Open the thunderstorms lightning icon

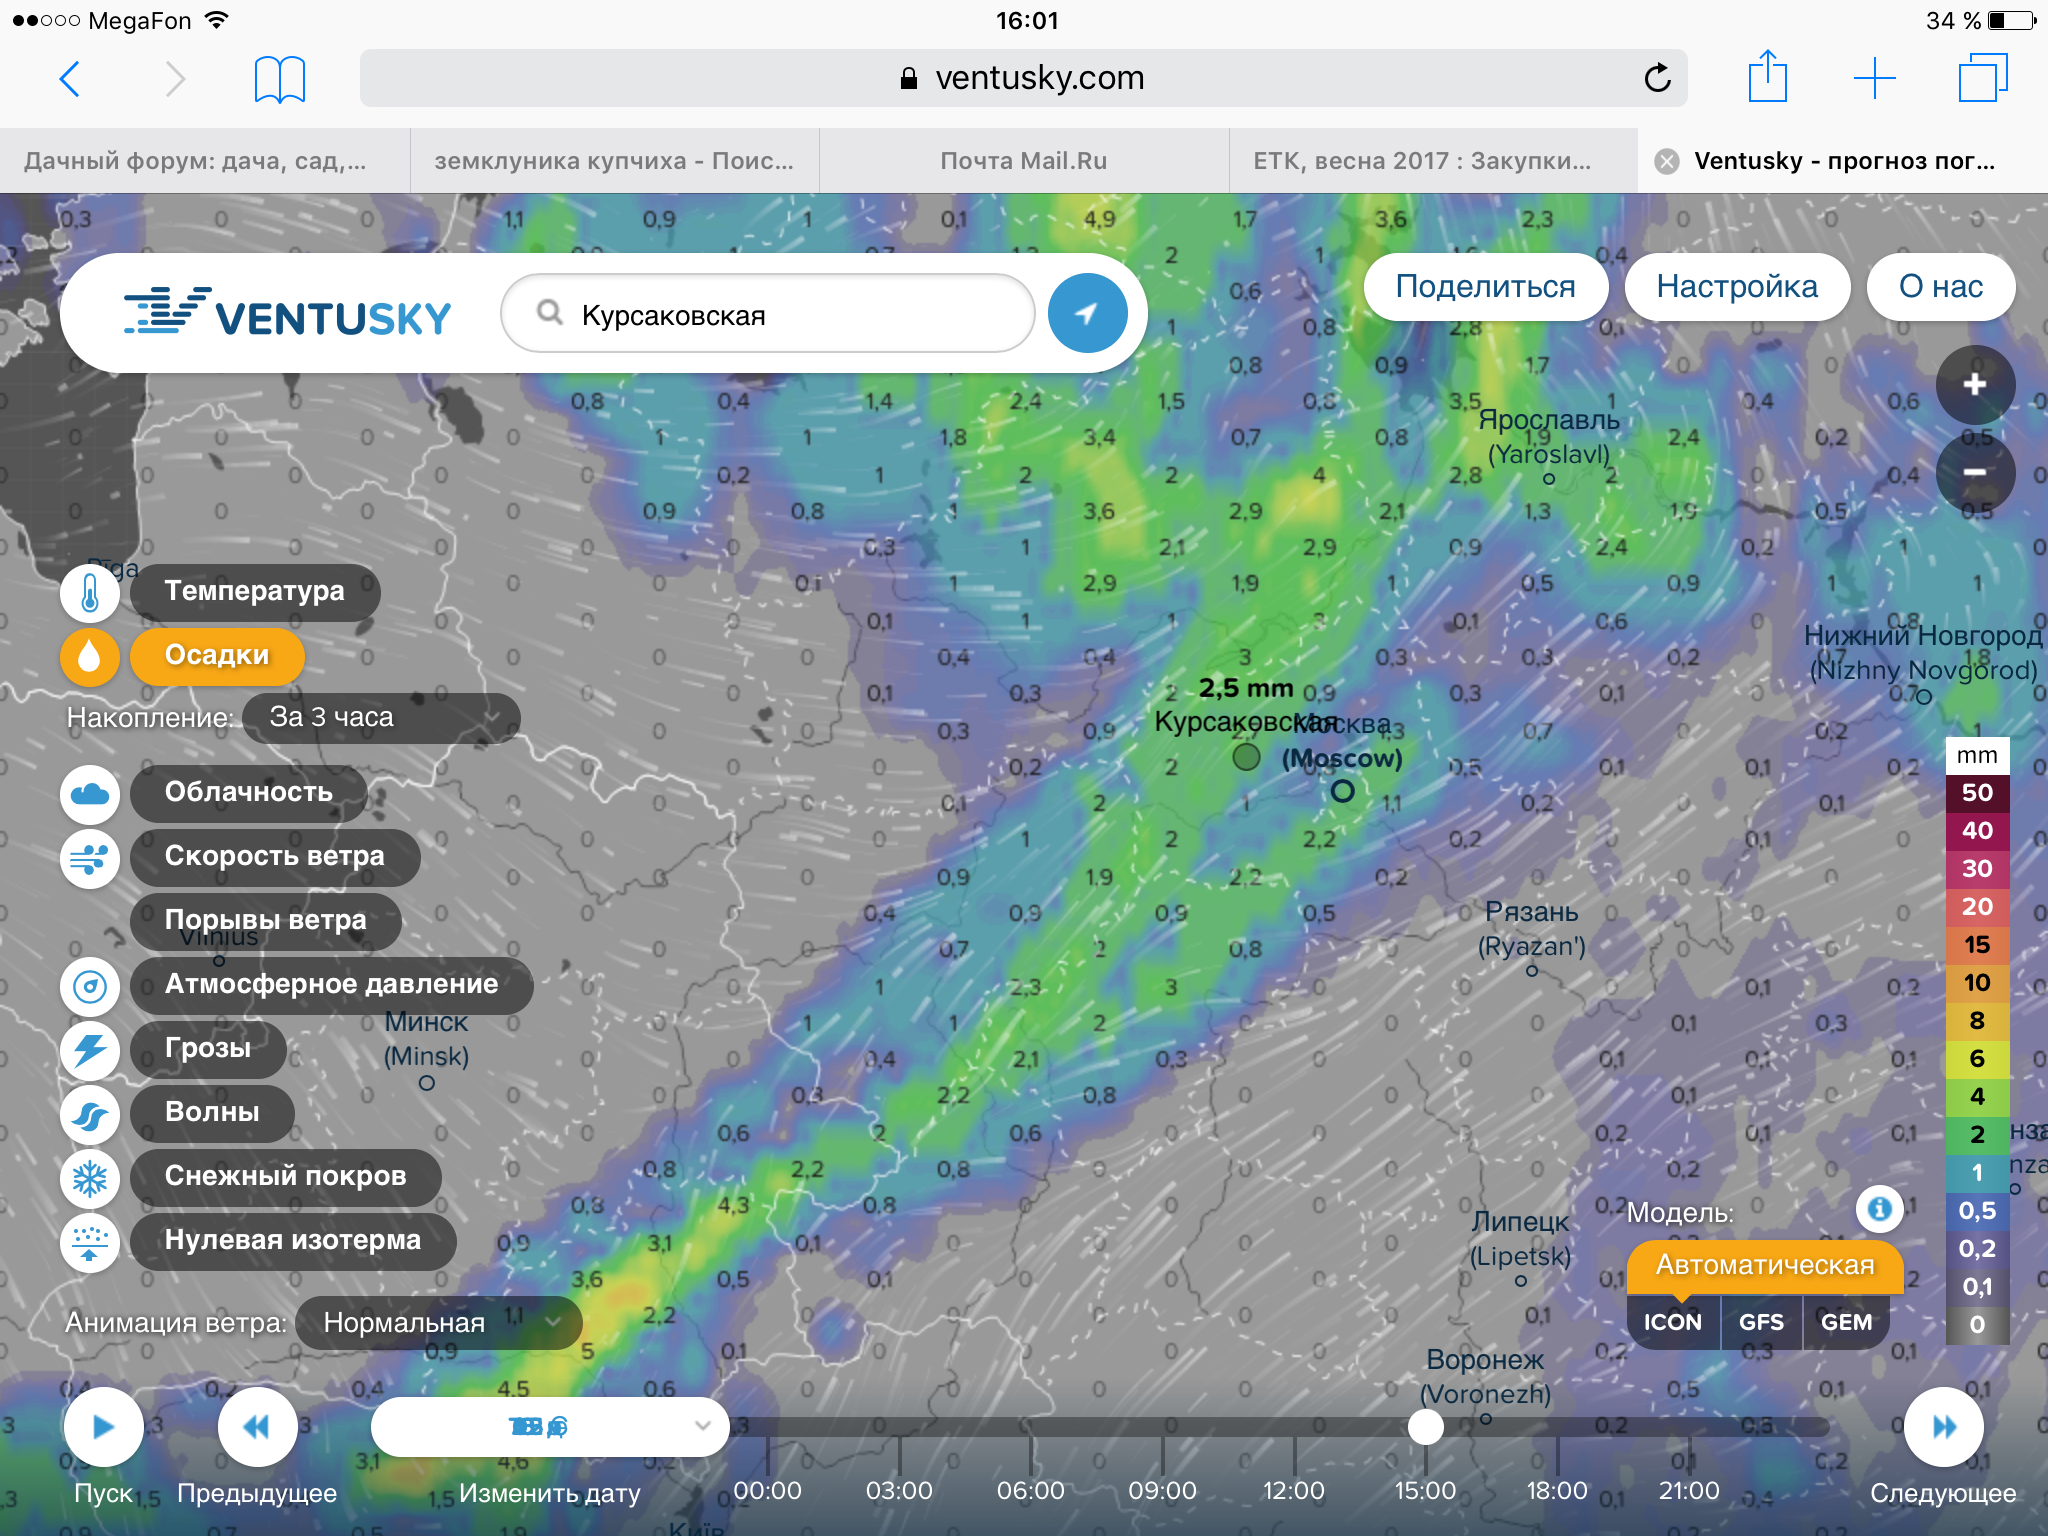click(x=90, y=1049)
